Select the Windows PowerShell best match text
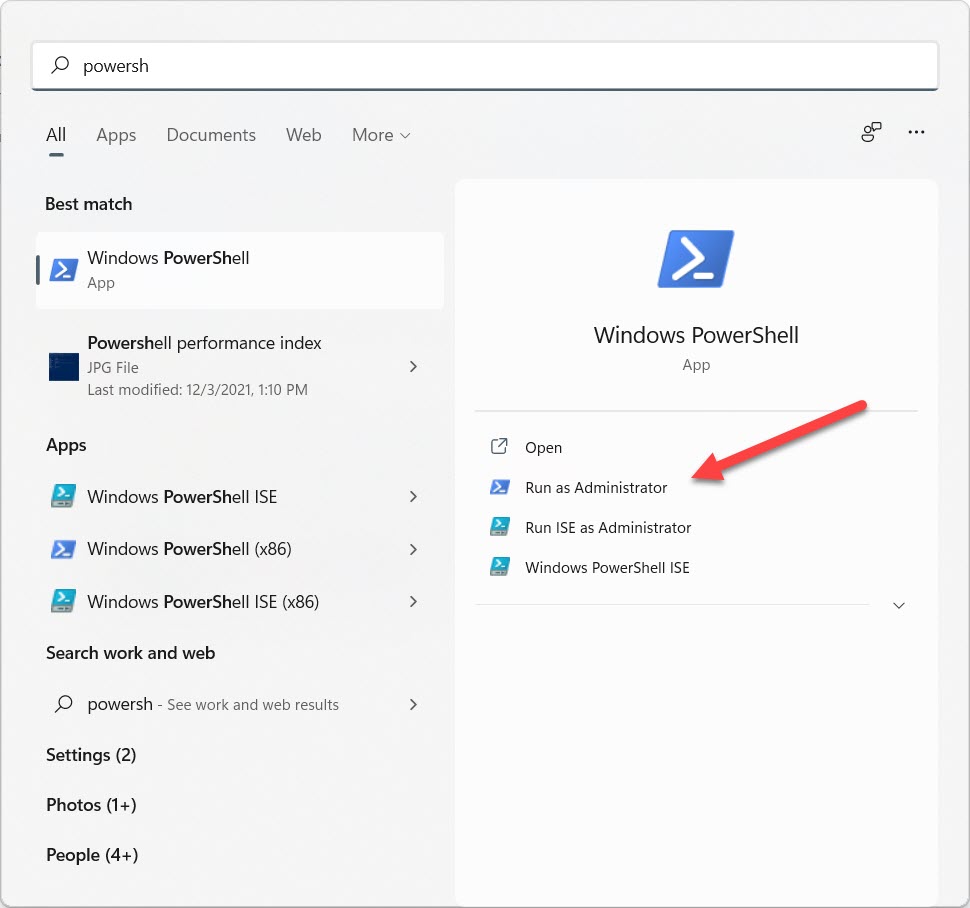Screen dimensions: 970x908 [x=168, y=257]
